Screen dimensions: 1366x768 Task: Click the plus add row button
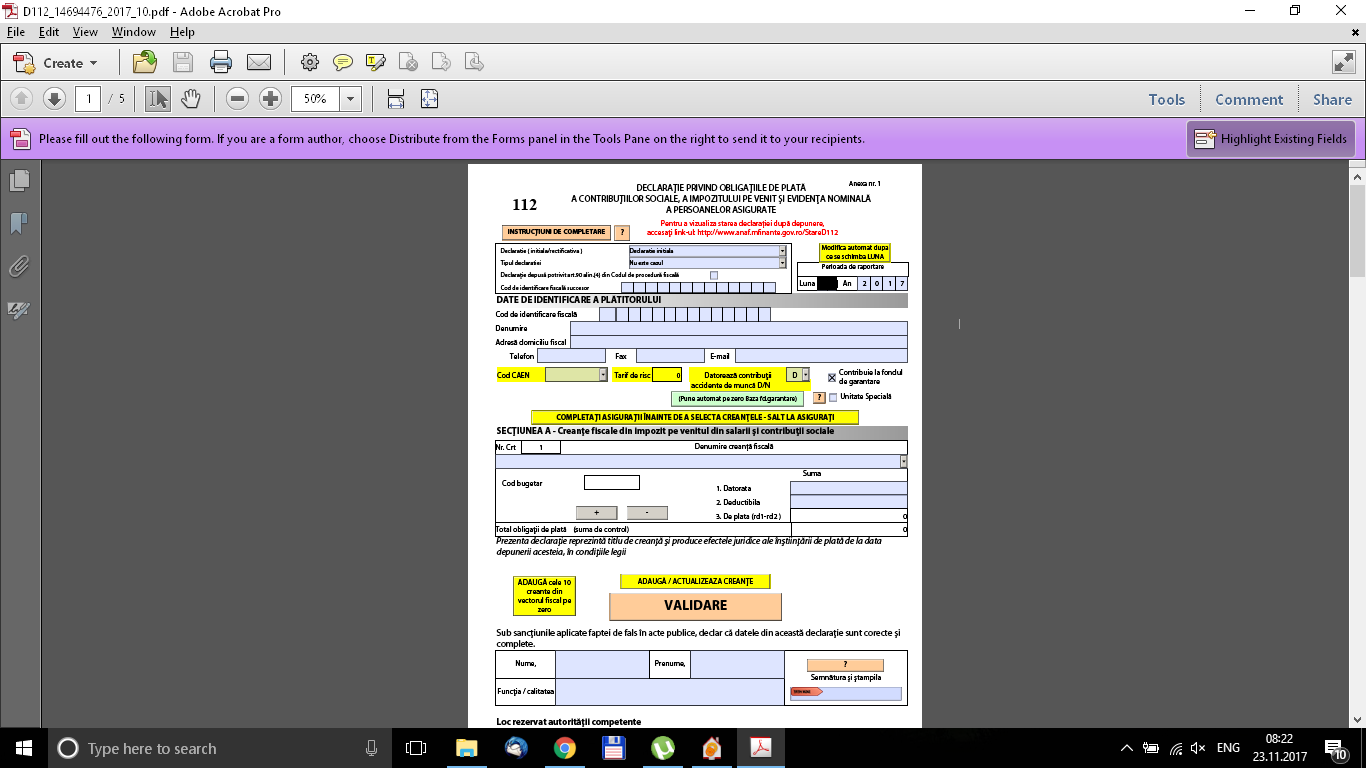coord(596,513)
